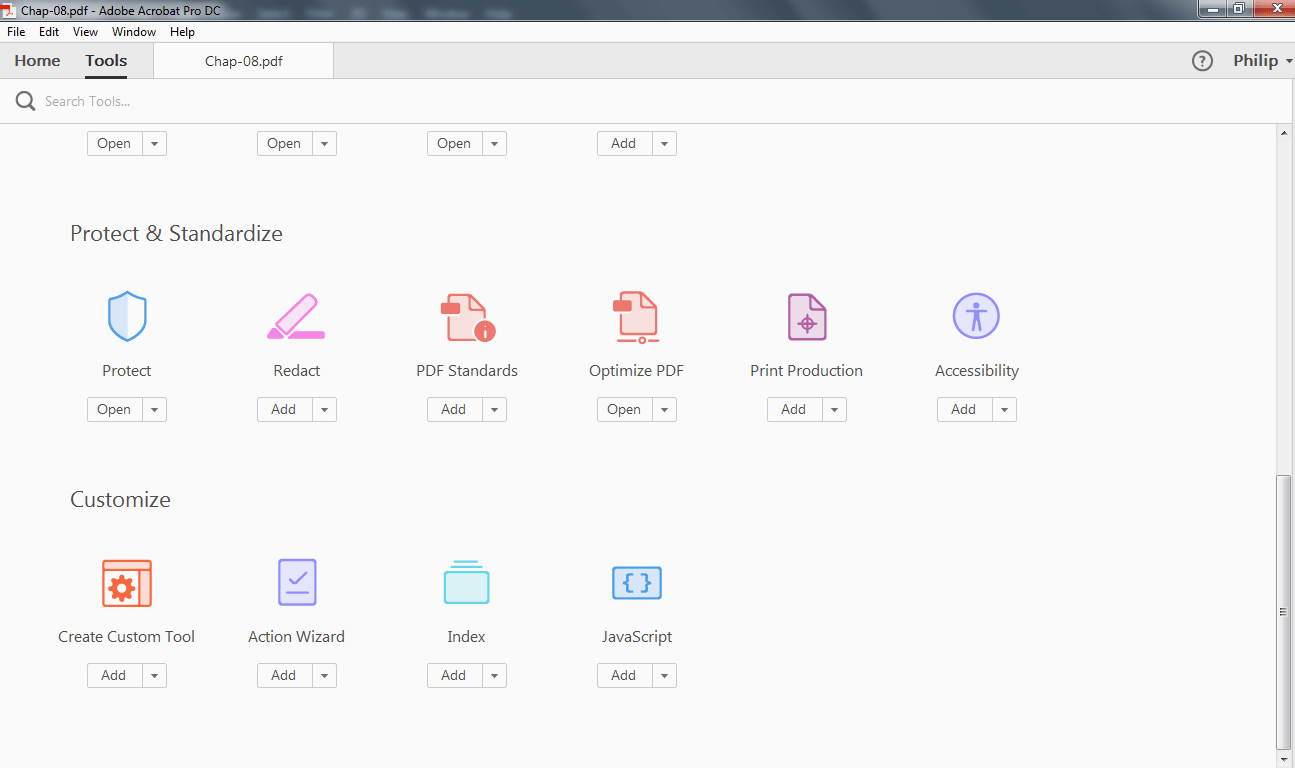Image resolution: width=1295 pixels, height=768 pixels.
Task: Click the search magnifier icon
Action: click(25, 101)
